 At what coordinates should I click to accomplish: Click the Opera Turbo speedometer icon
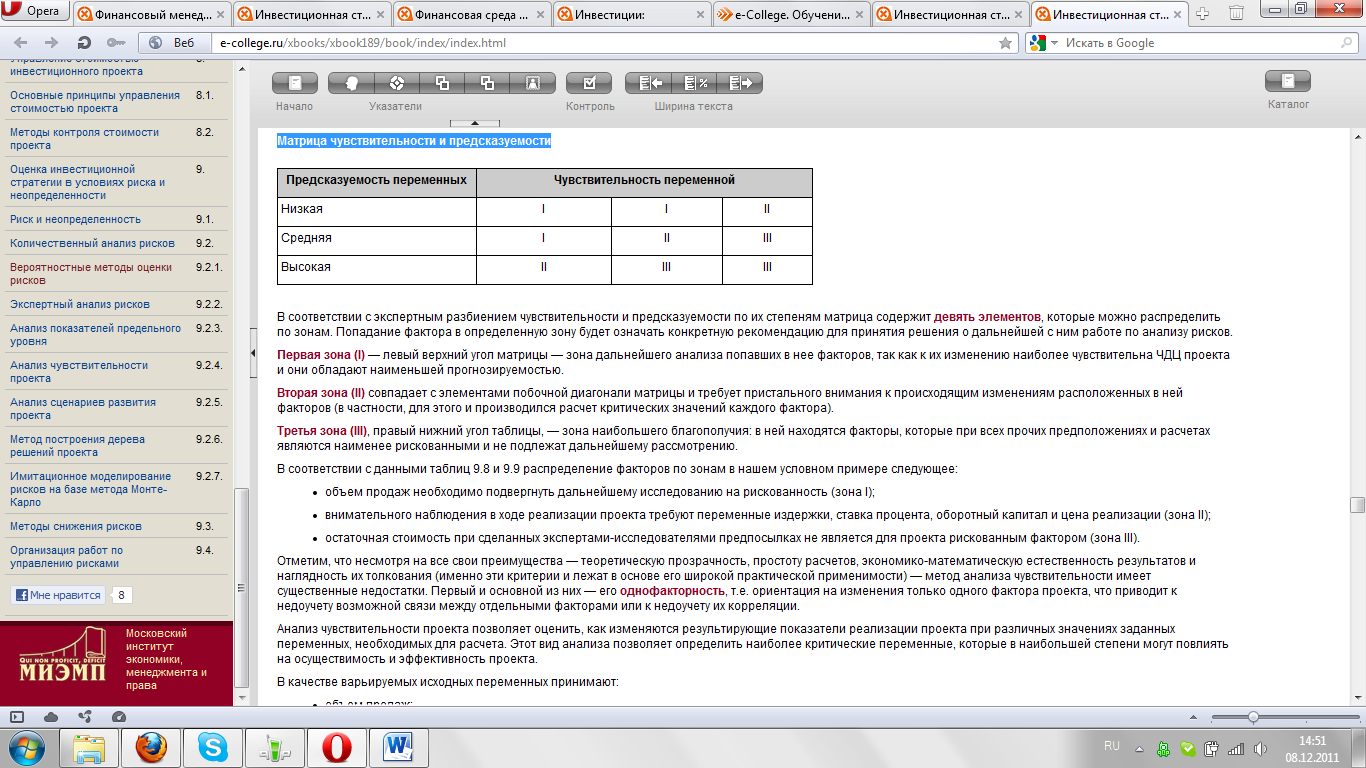119,717
